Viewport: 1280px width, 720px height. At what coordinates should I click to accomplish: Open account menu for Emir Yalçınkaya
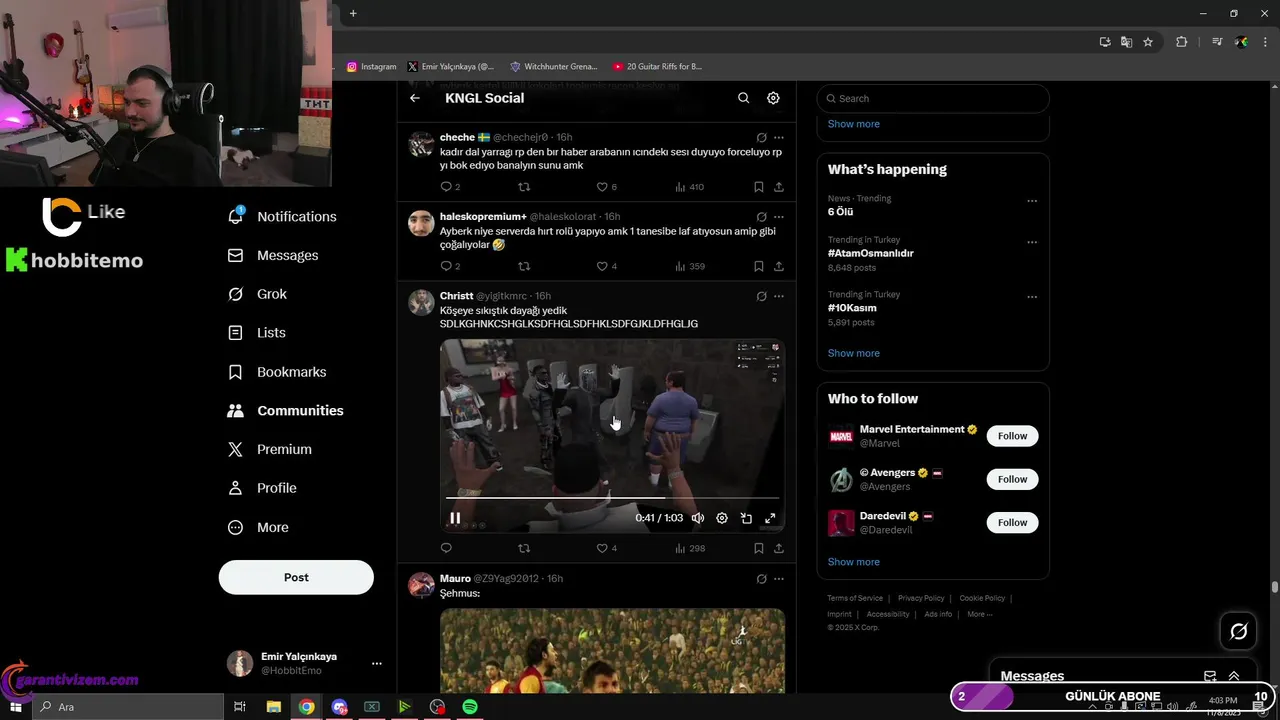(x=304, y=663)
